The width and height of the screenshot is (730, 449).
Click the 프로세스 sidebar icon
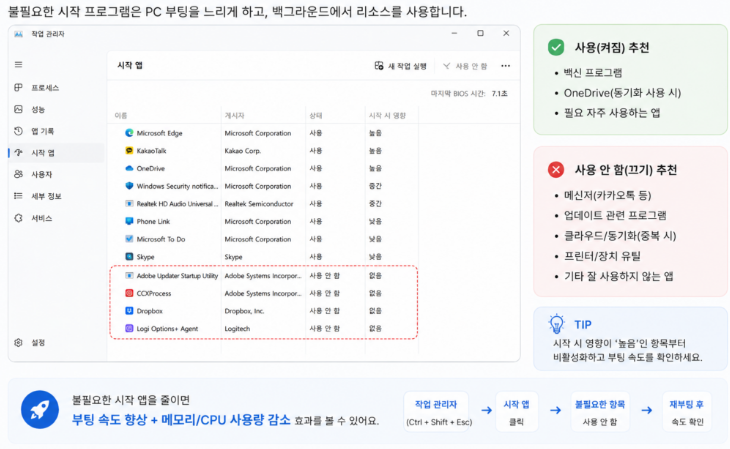click(18, 87)
